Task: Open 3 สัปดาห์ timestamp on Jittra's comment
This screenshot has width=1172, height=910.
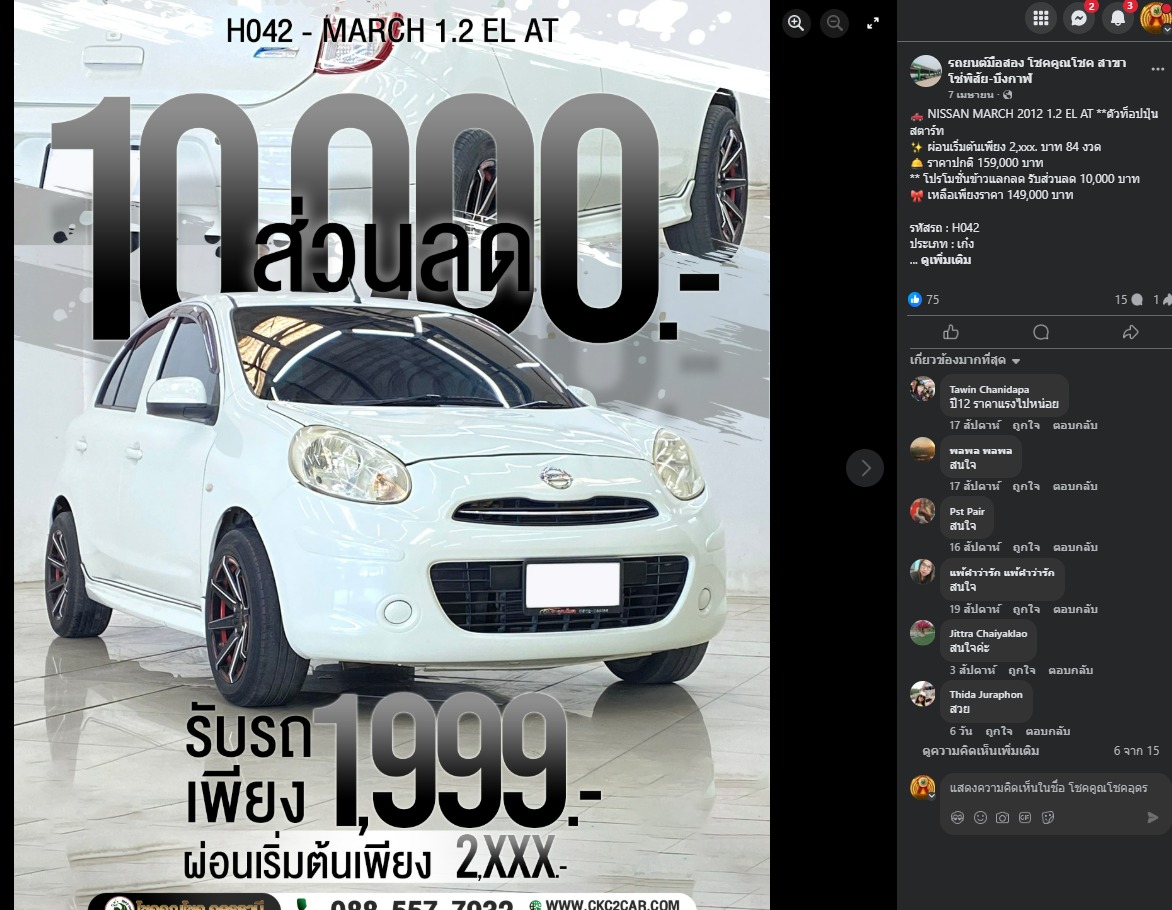Action: pos(972,670)
